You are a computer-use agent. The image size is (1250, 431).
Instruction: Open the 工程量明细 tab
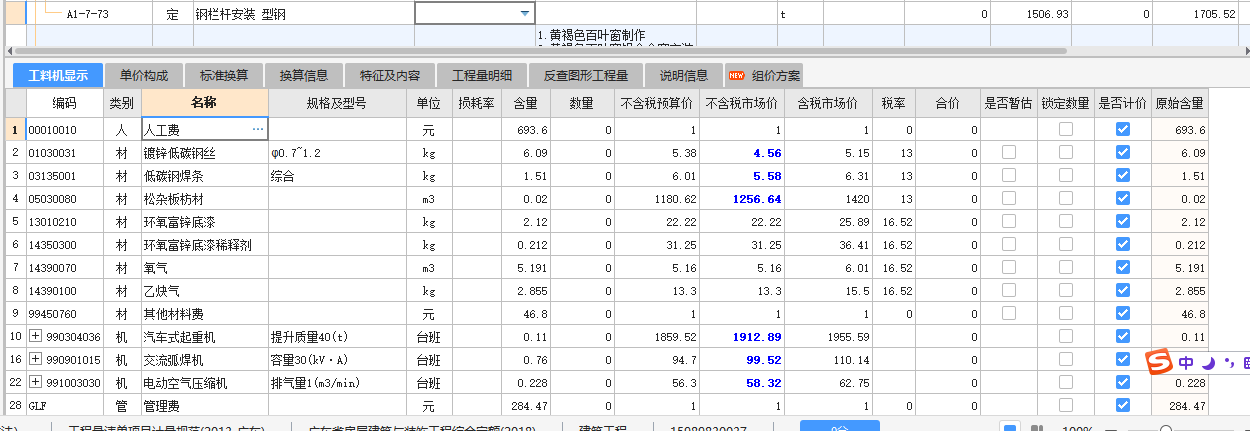pos(482,76)
